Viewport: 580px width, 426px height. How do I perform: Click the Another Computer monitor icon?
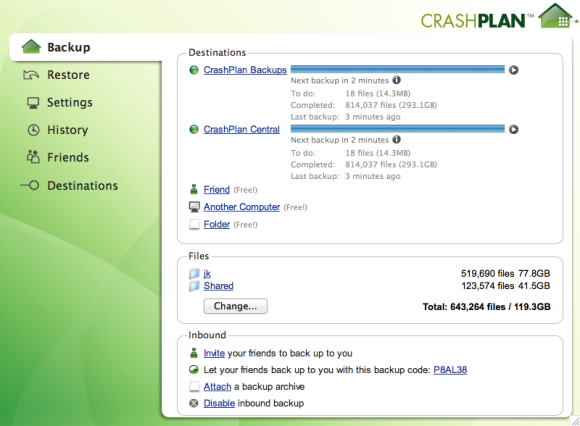point(194,207)
